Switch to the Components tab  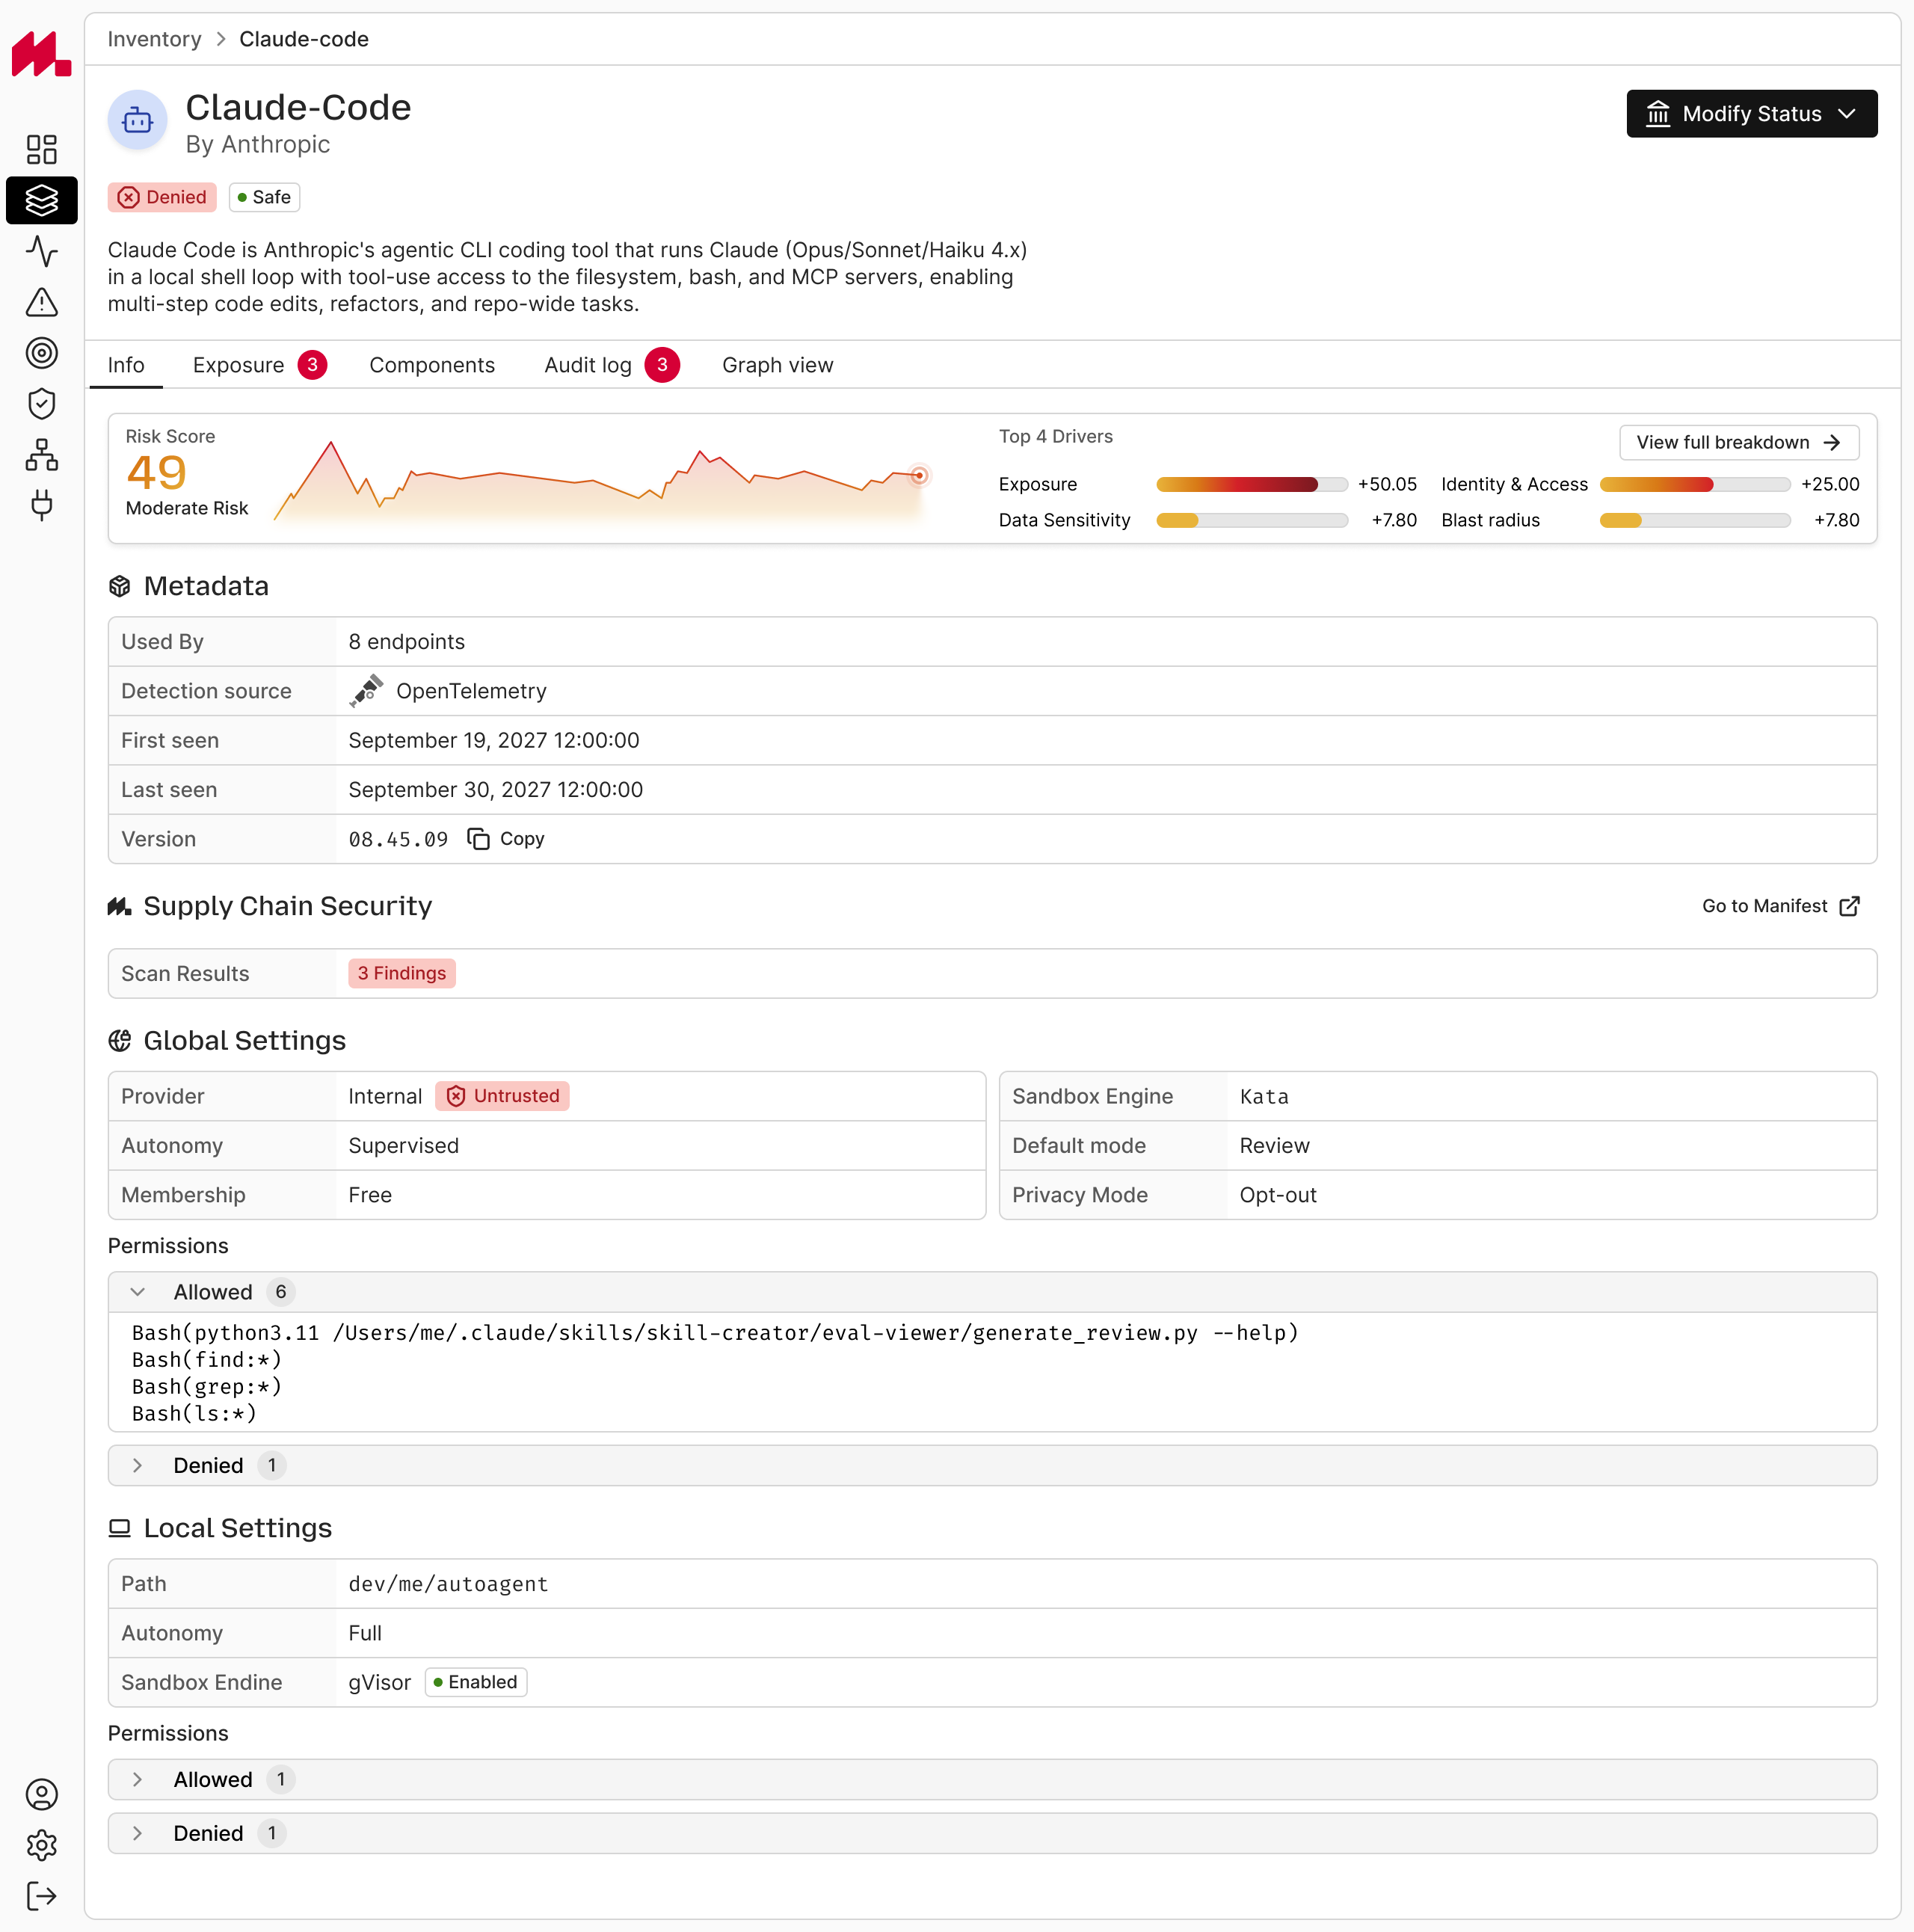click(432, 365)
